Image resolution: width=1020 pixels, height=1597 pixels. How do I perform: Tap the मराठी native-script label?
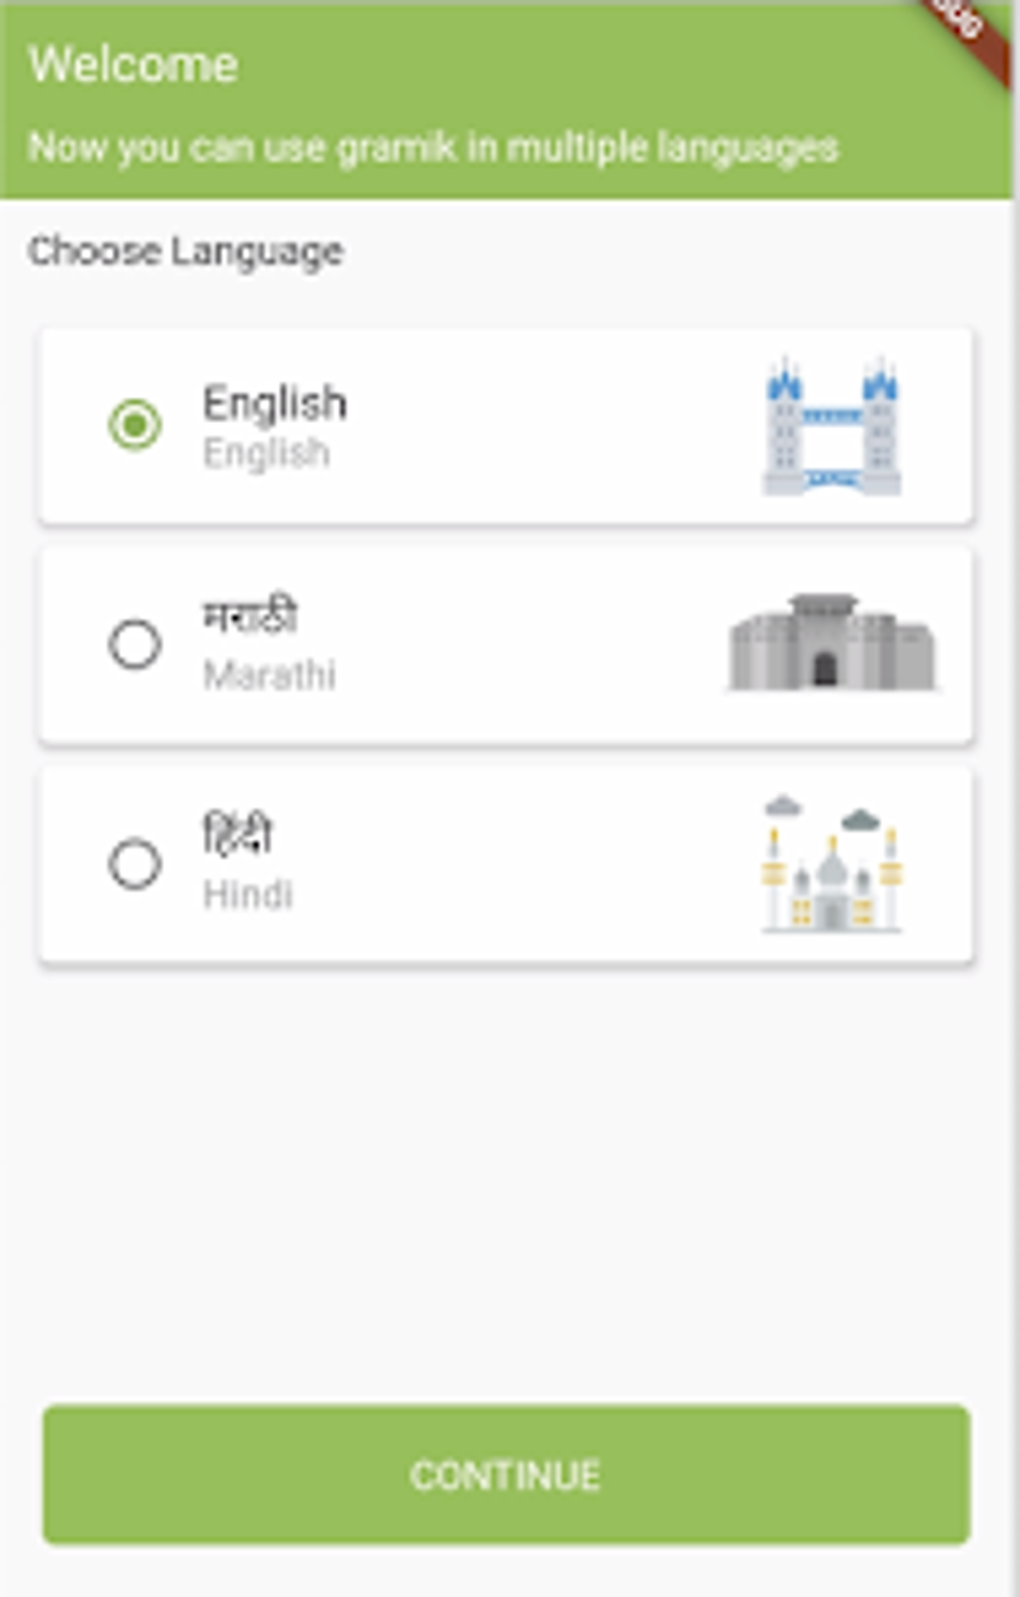point(250,618)
